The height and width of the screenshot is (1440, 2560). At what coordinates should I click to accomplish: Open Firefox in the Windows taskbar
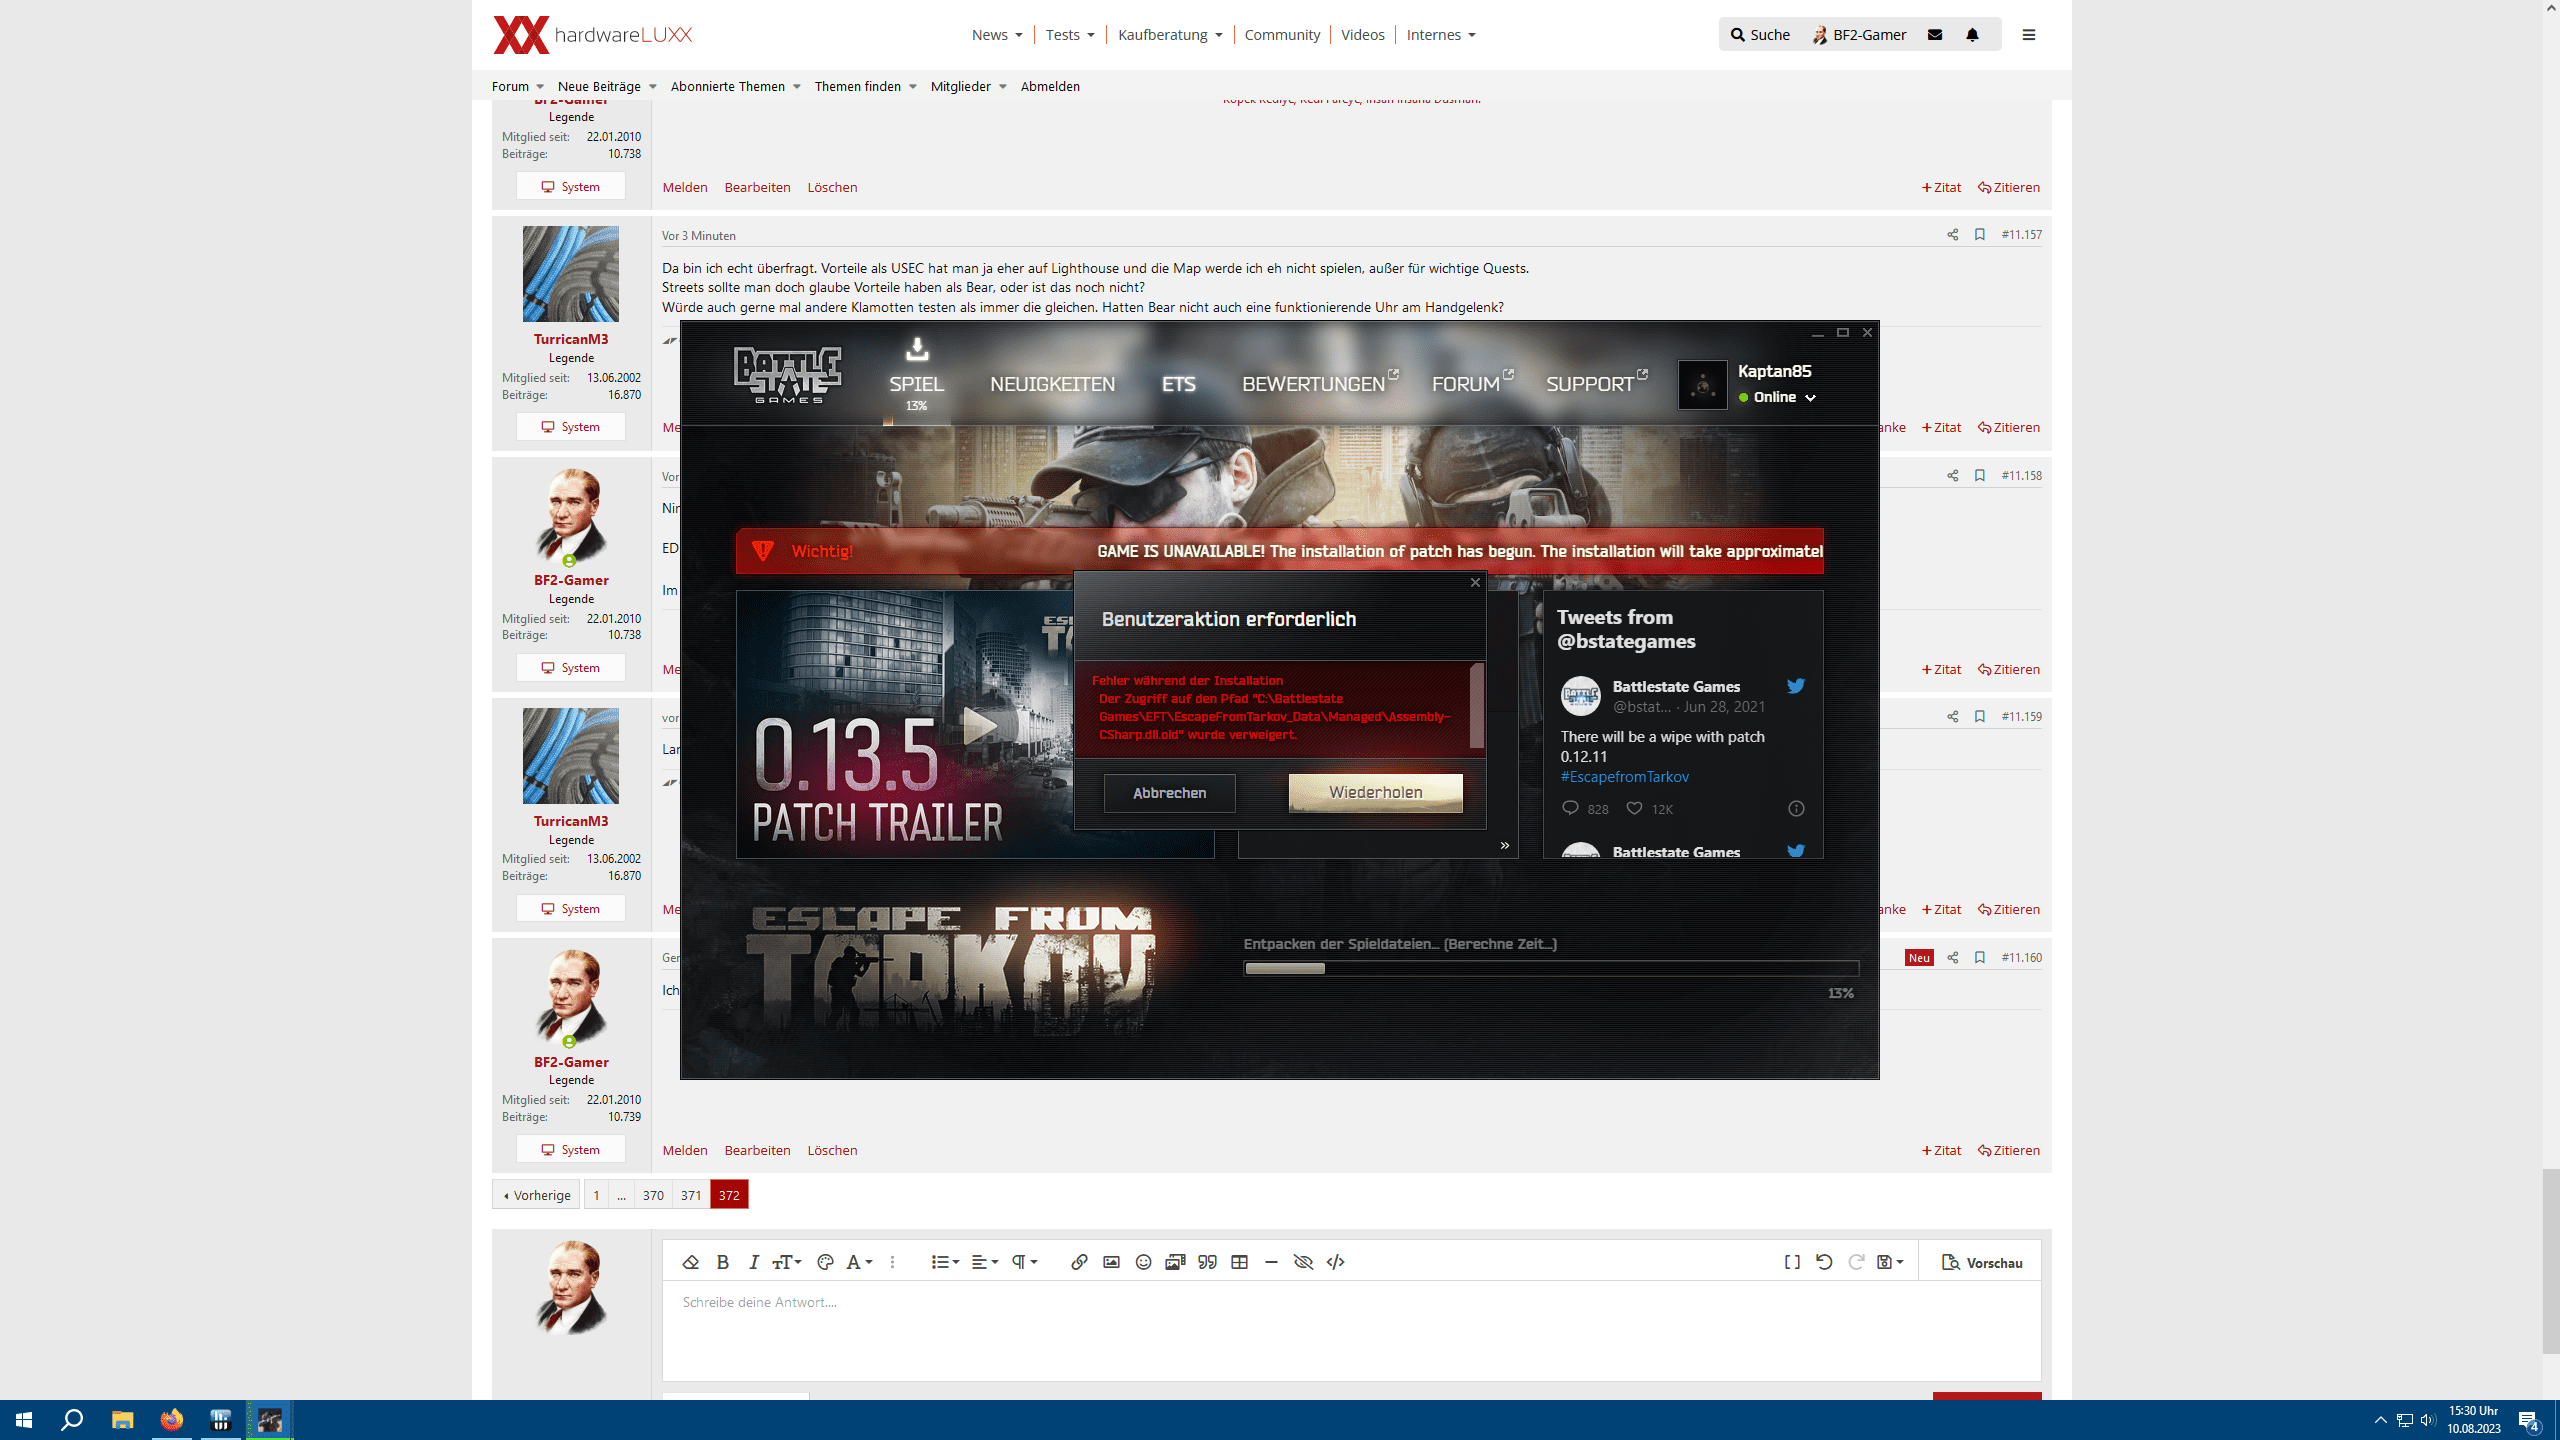tap(172, 1419)
